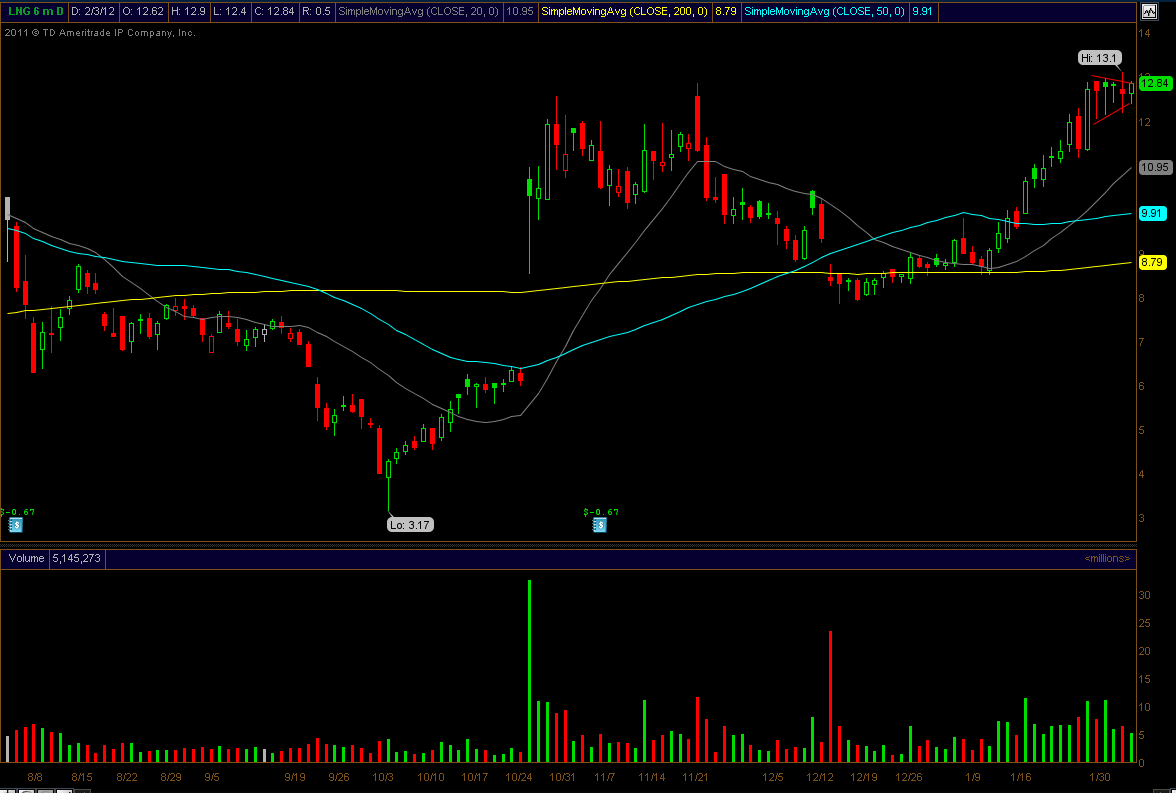Click the 8/8 date label
Screen dimensions: 1176x793
[x=35, y=777]
